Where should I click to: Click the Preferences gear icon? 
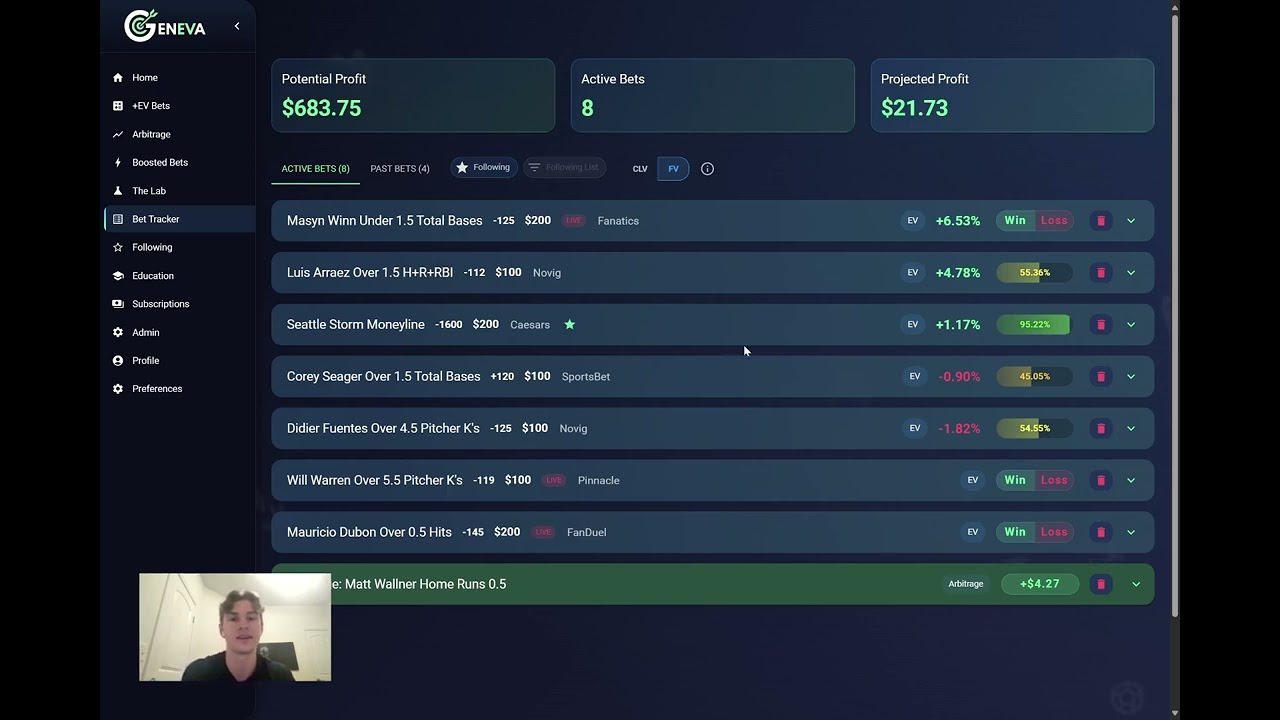pos(118,389)
